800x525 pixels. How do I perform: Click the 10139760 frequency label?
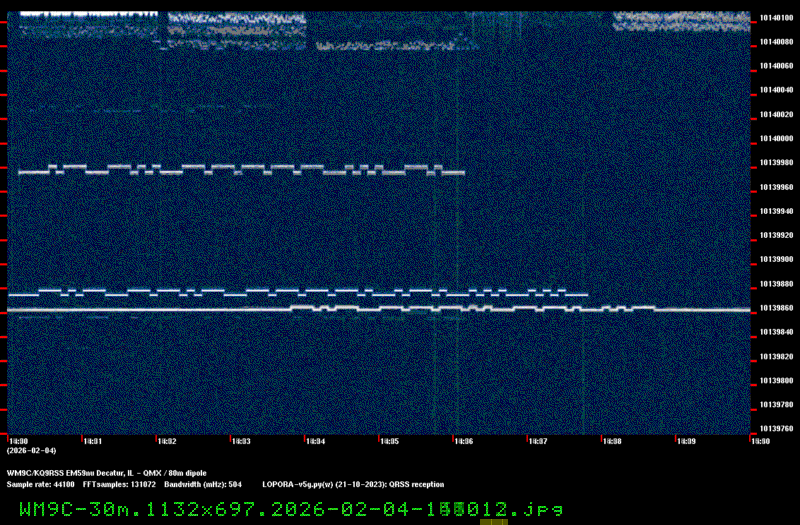(776, 429)
